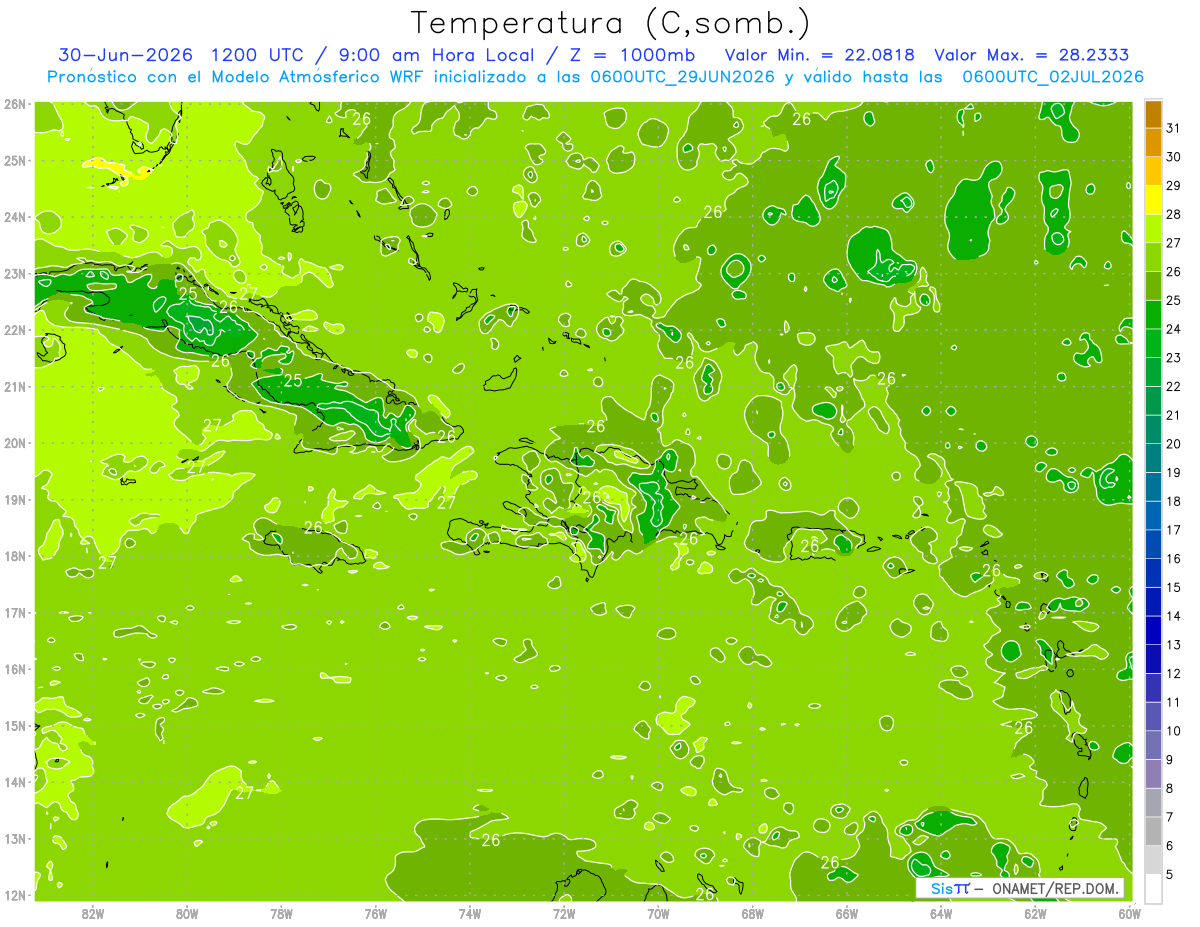1200x927 pixels.
Task: Click the "60W" longitude axis label
Action: pyautogui.click(x=1130, y=913)
